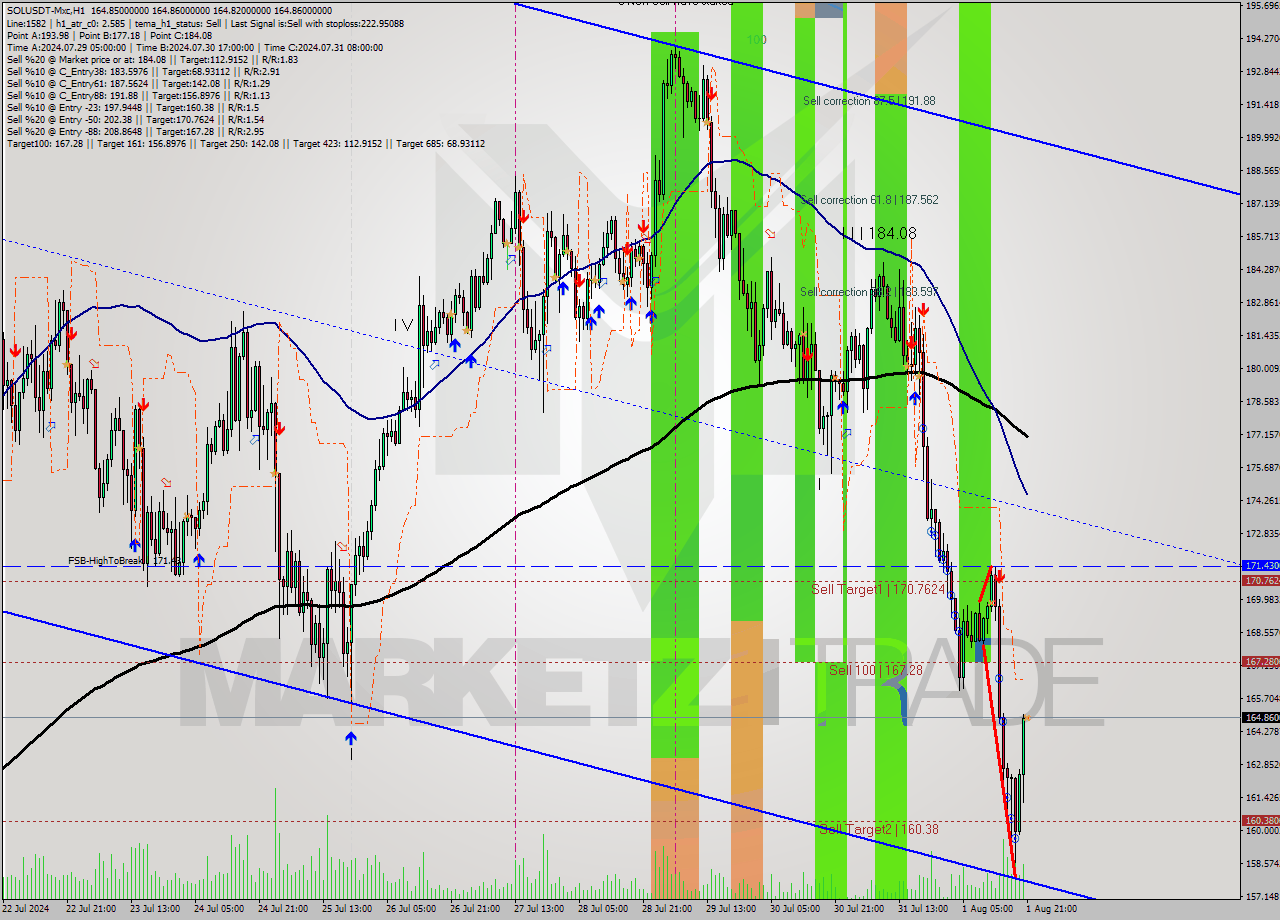Click the 194.270 value on price axis

point(1261,39)
